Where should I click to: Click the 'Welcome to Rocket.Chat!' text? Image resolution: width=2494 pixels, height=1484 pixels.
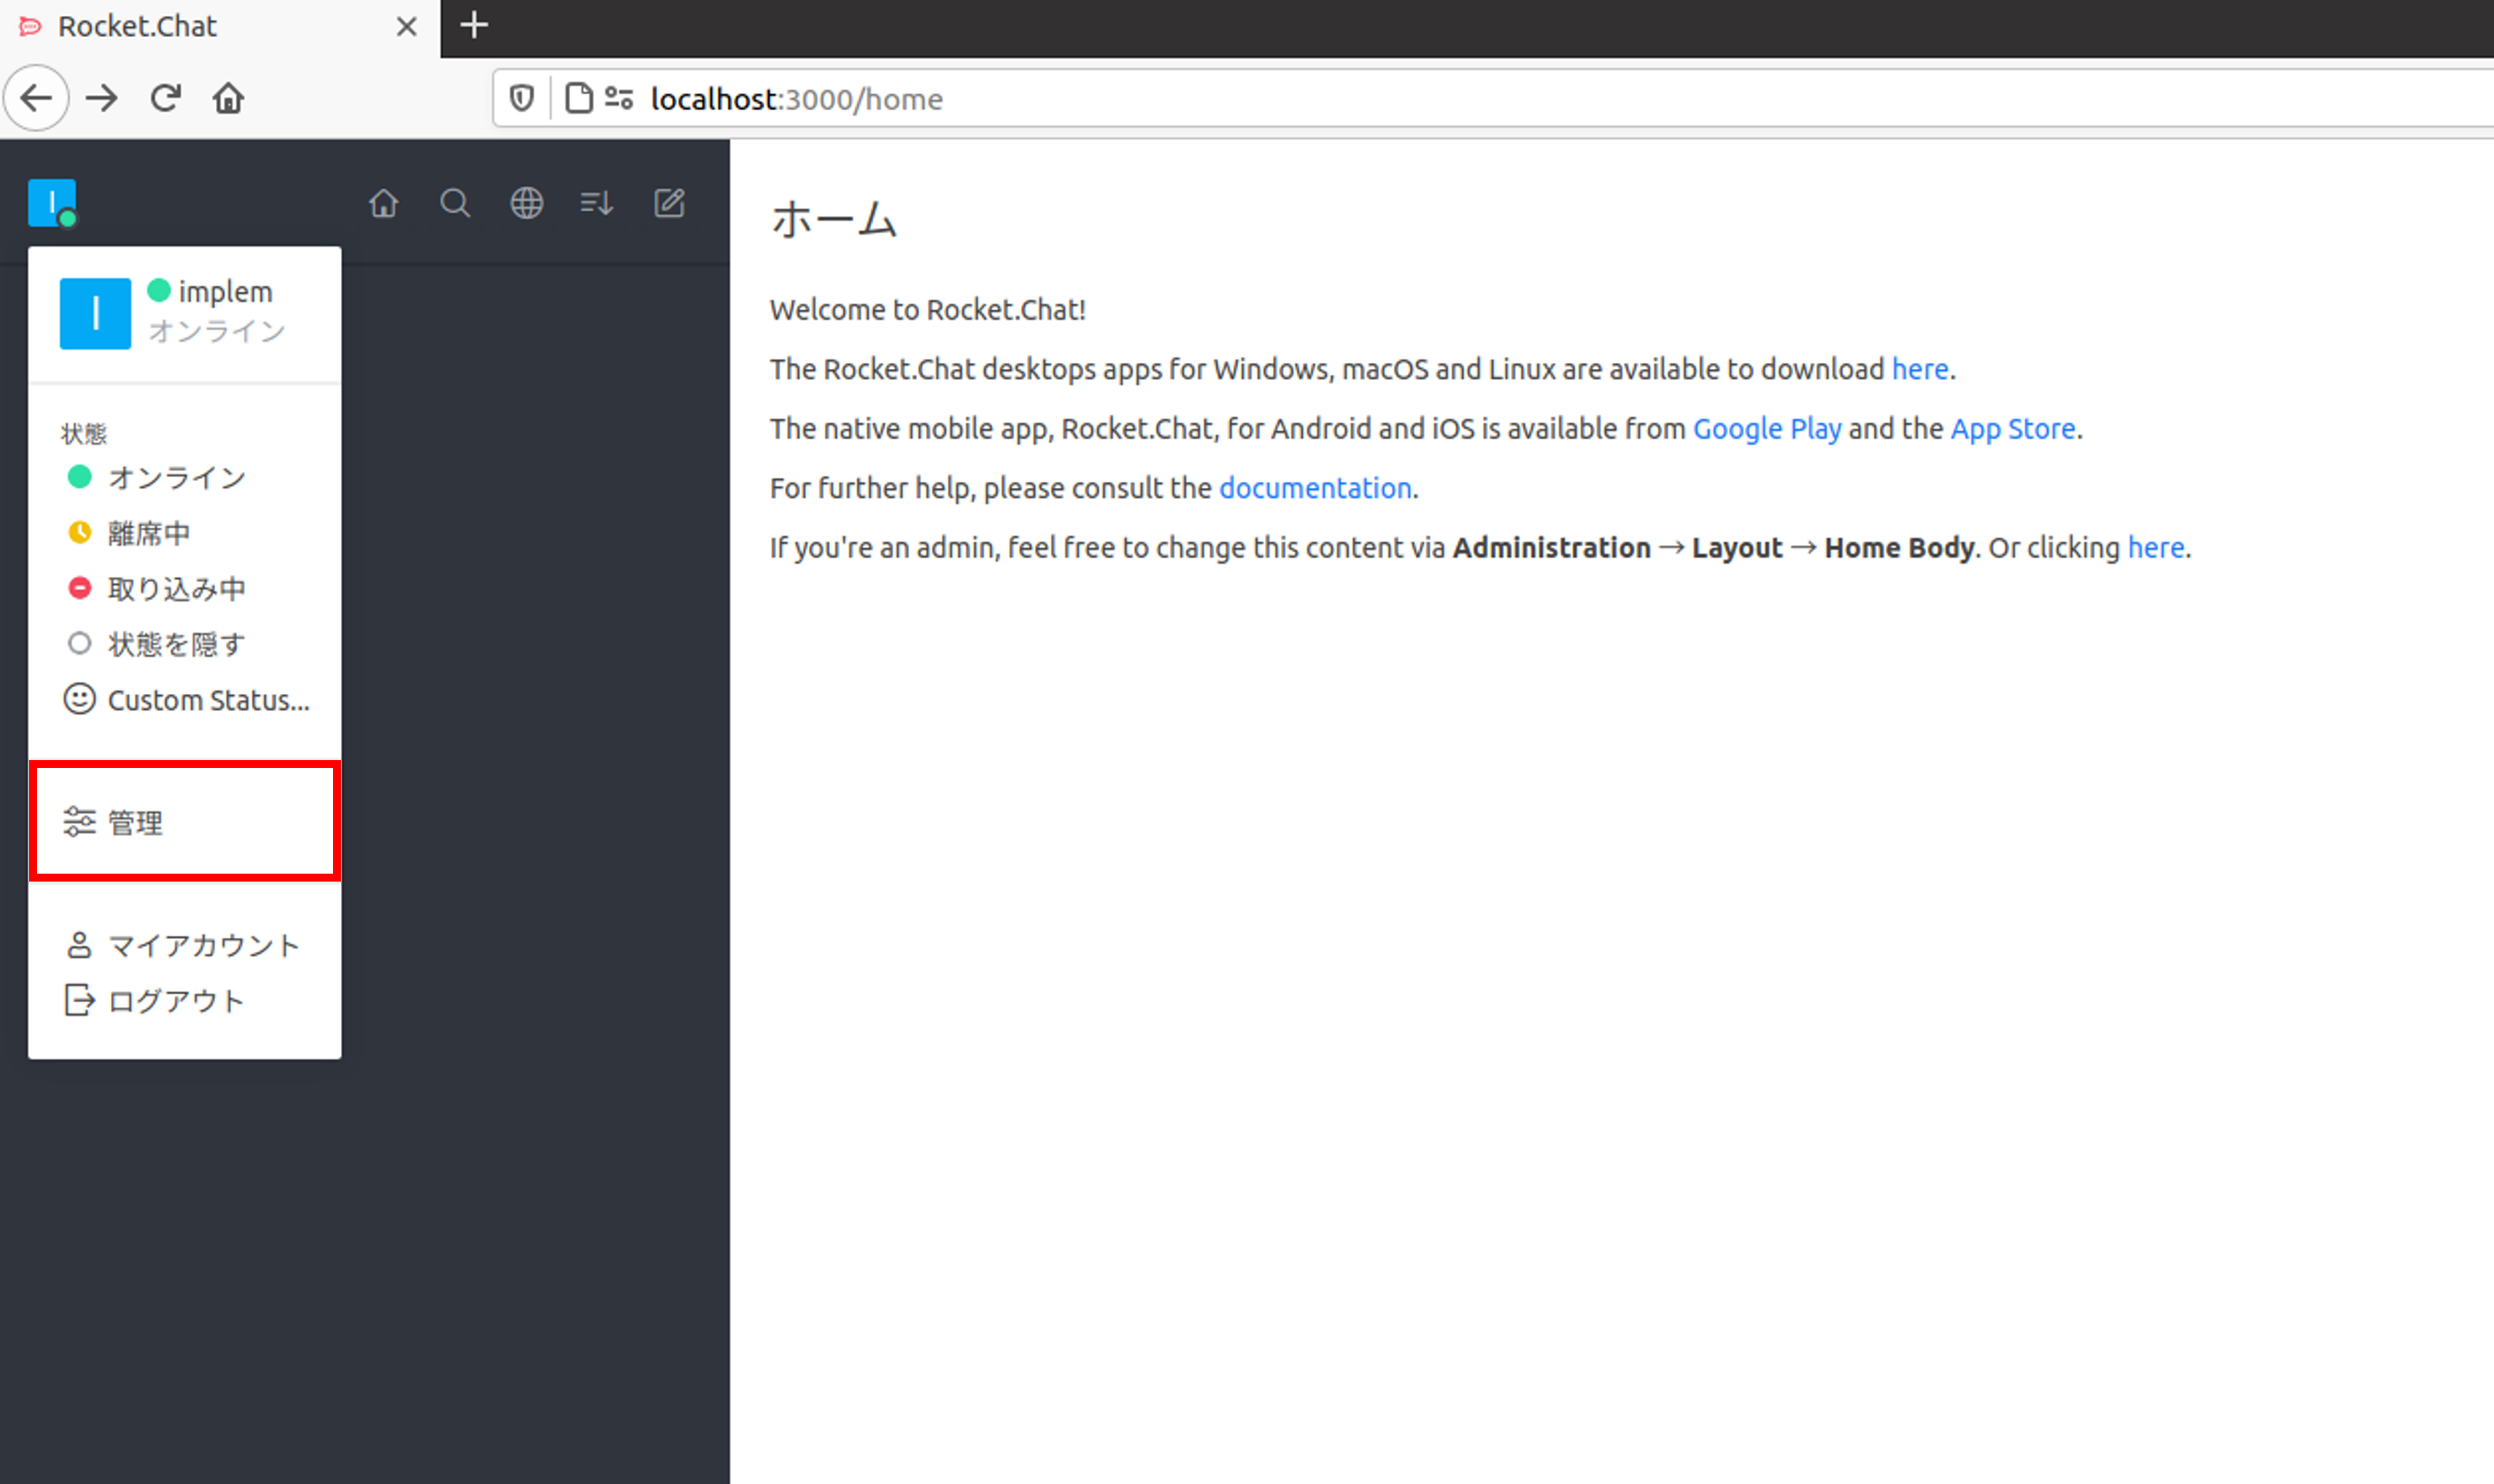927,310
